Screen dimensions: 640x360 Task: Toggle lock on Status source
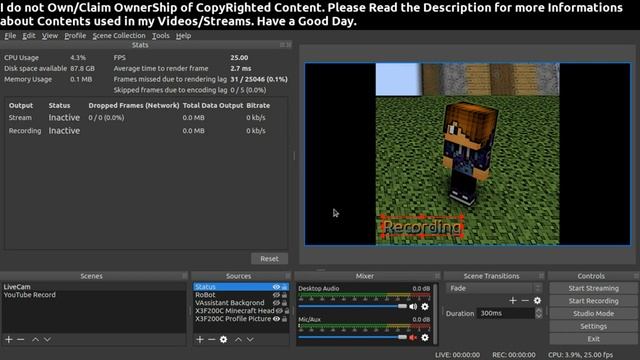pyautogui.click(x=284, y=287)
